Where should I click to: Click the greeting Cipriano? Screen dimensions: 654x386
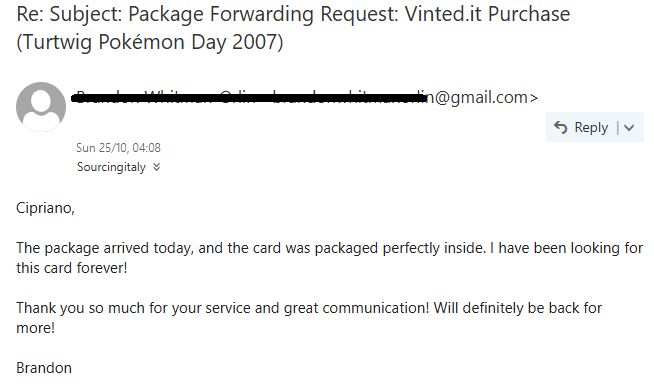coord(45,207)
